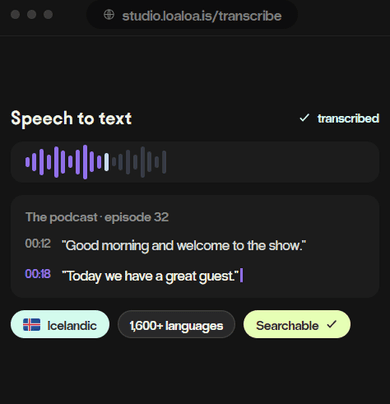Viewport: 390px width, 404px height.
Task: Click the grey unplayed waveform section
Action: point(139,162)
